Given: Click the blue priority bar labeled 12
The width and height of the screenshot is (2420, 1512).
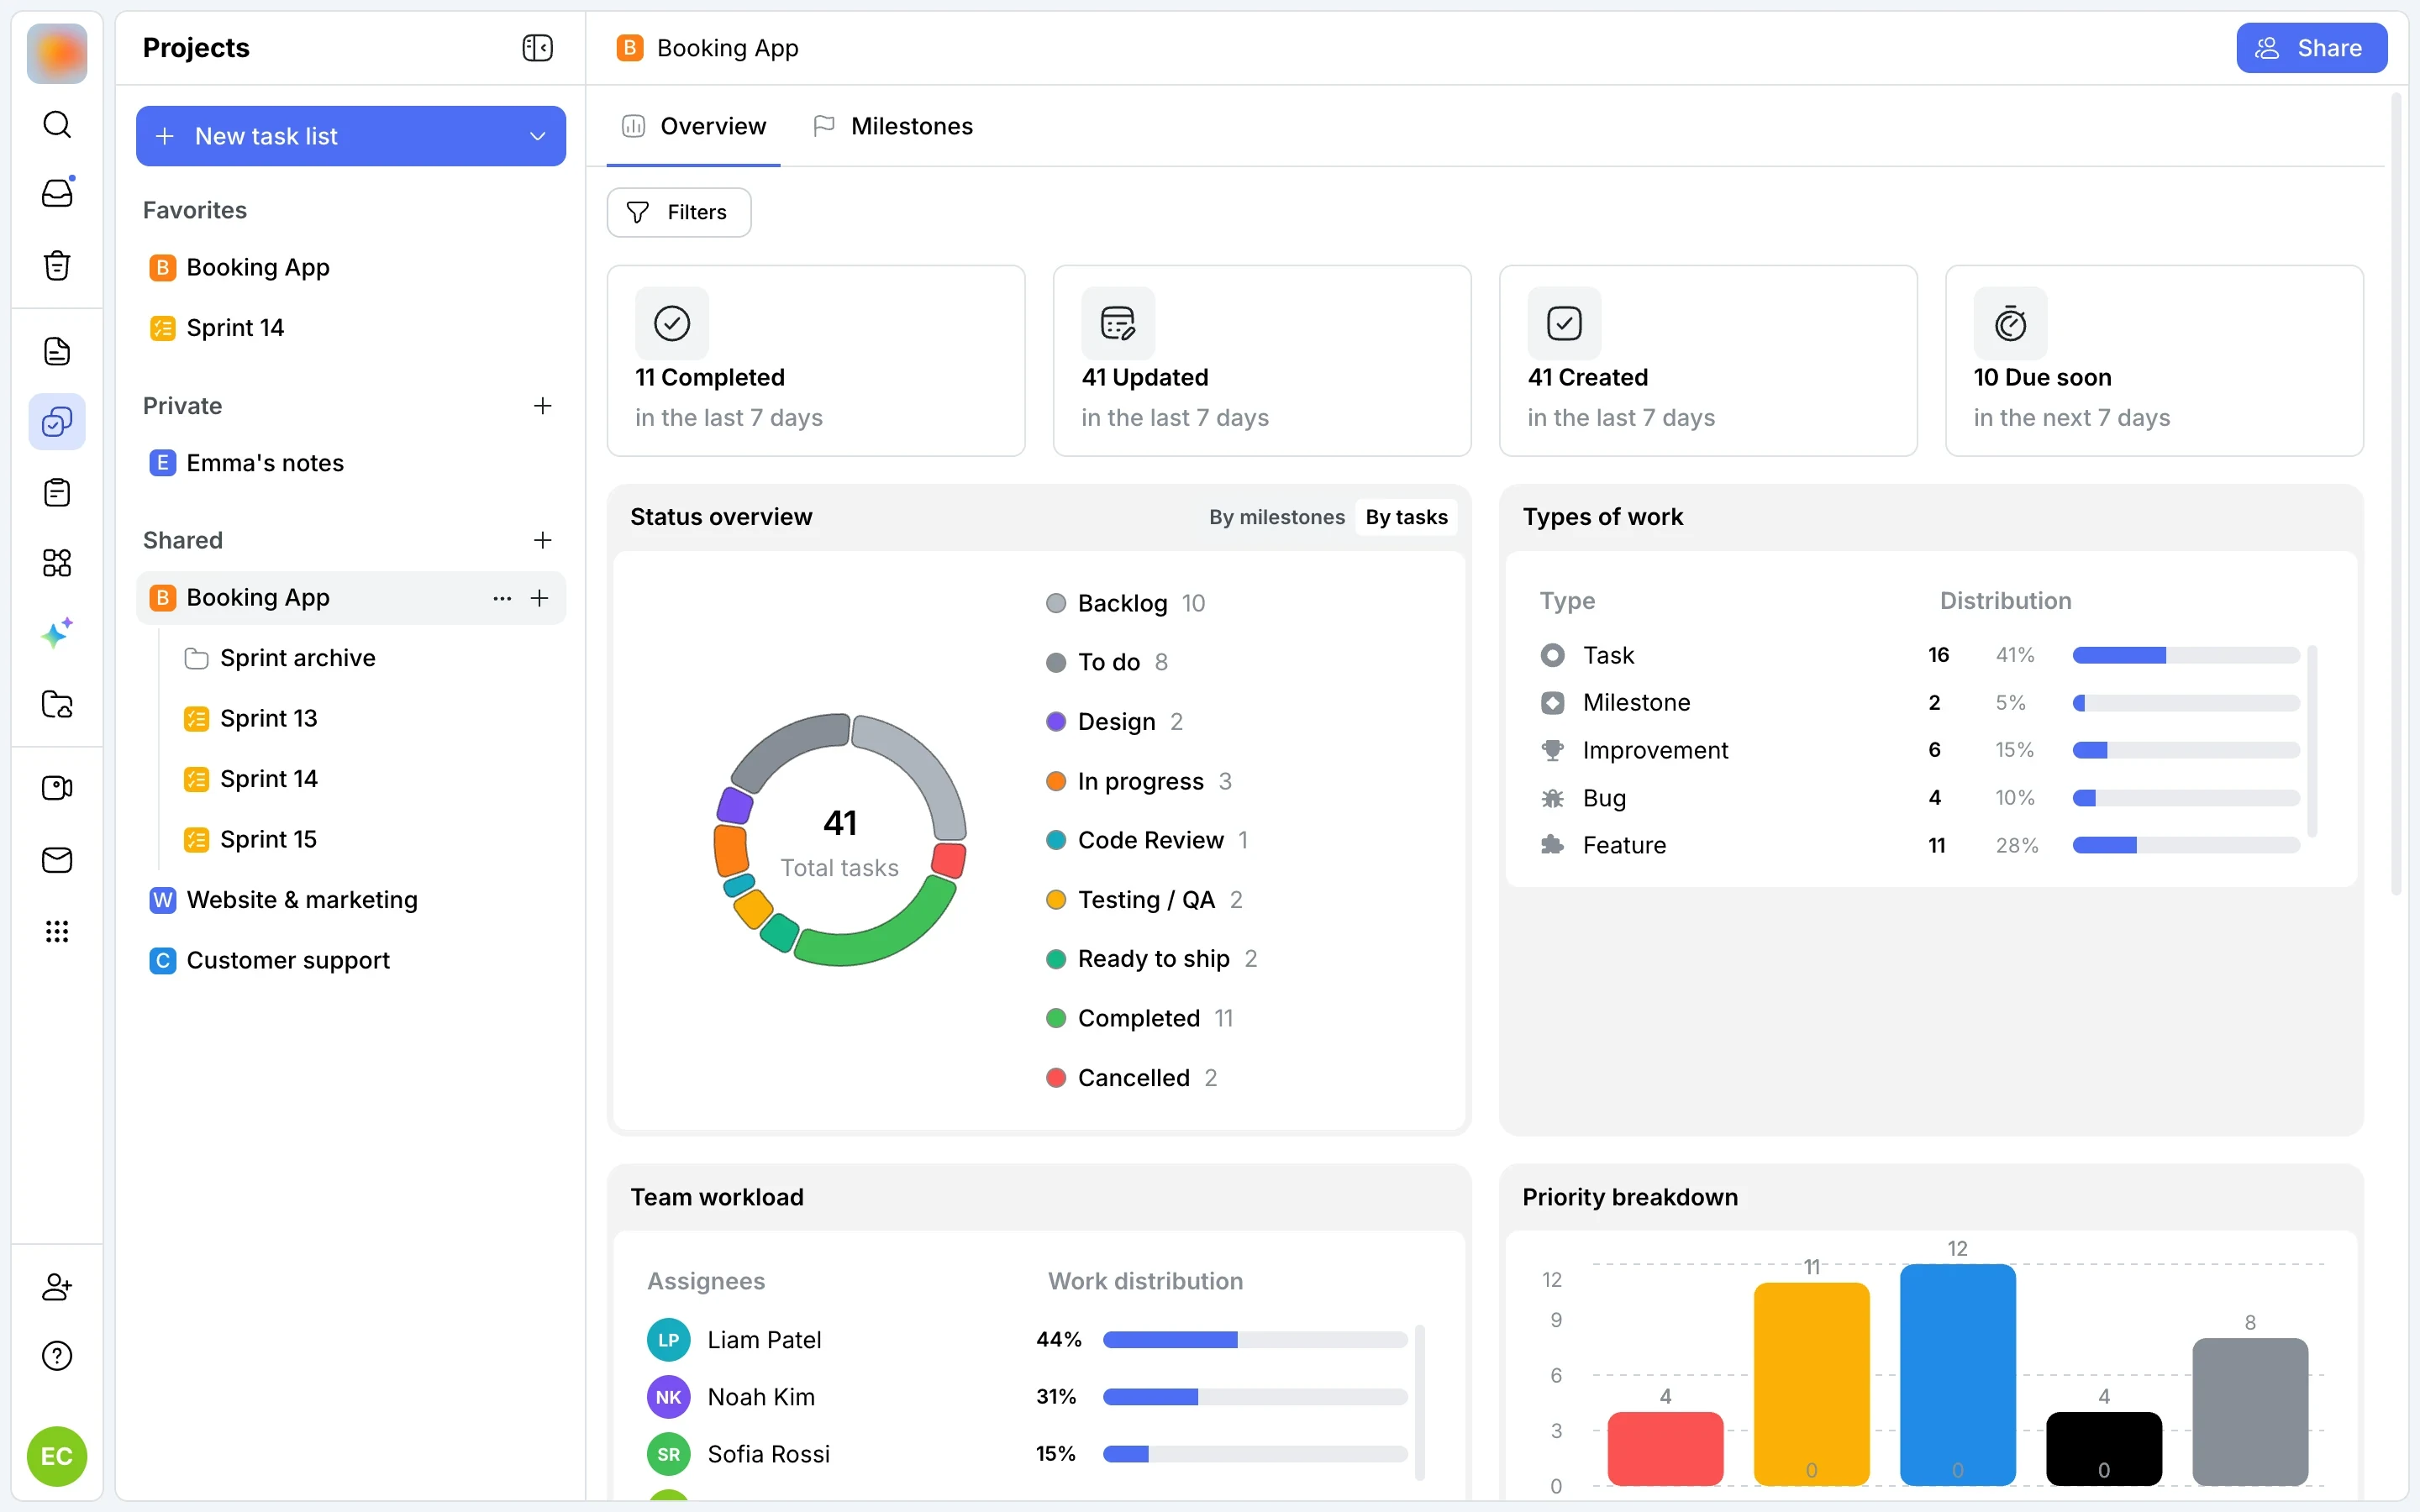Looking at the screenshot, I should pyautogui.click(x=1957, y=1375).
